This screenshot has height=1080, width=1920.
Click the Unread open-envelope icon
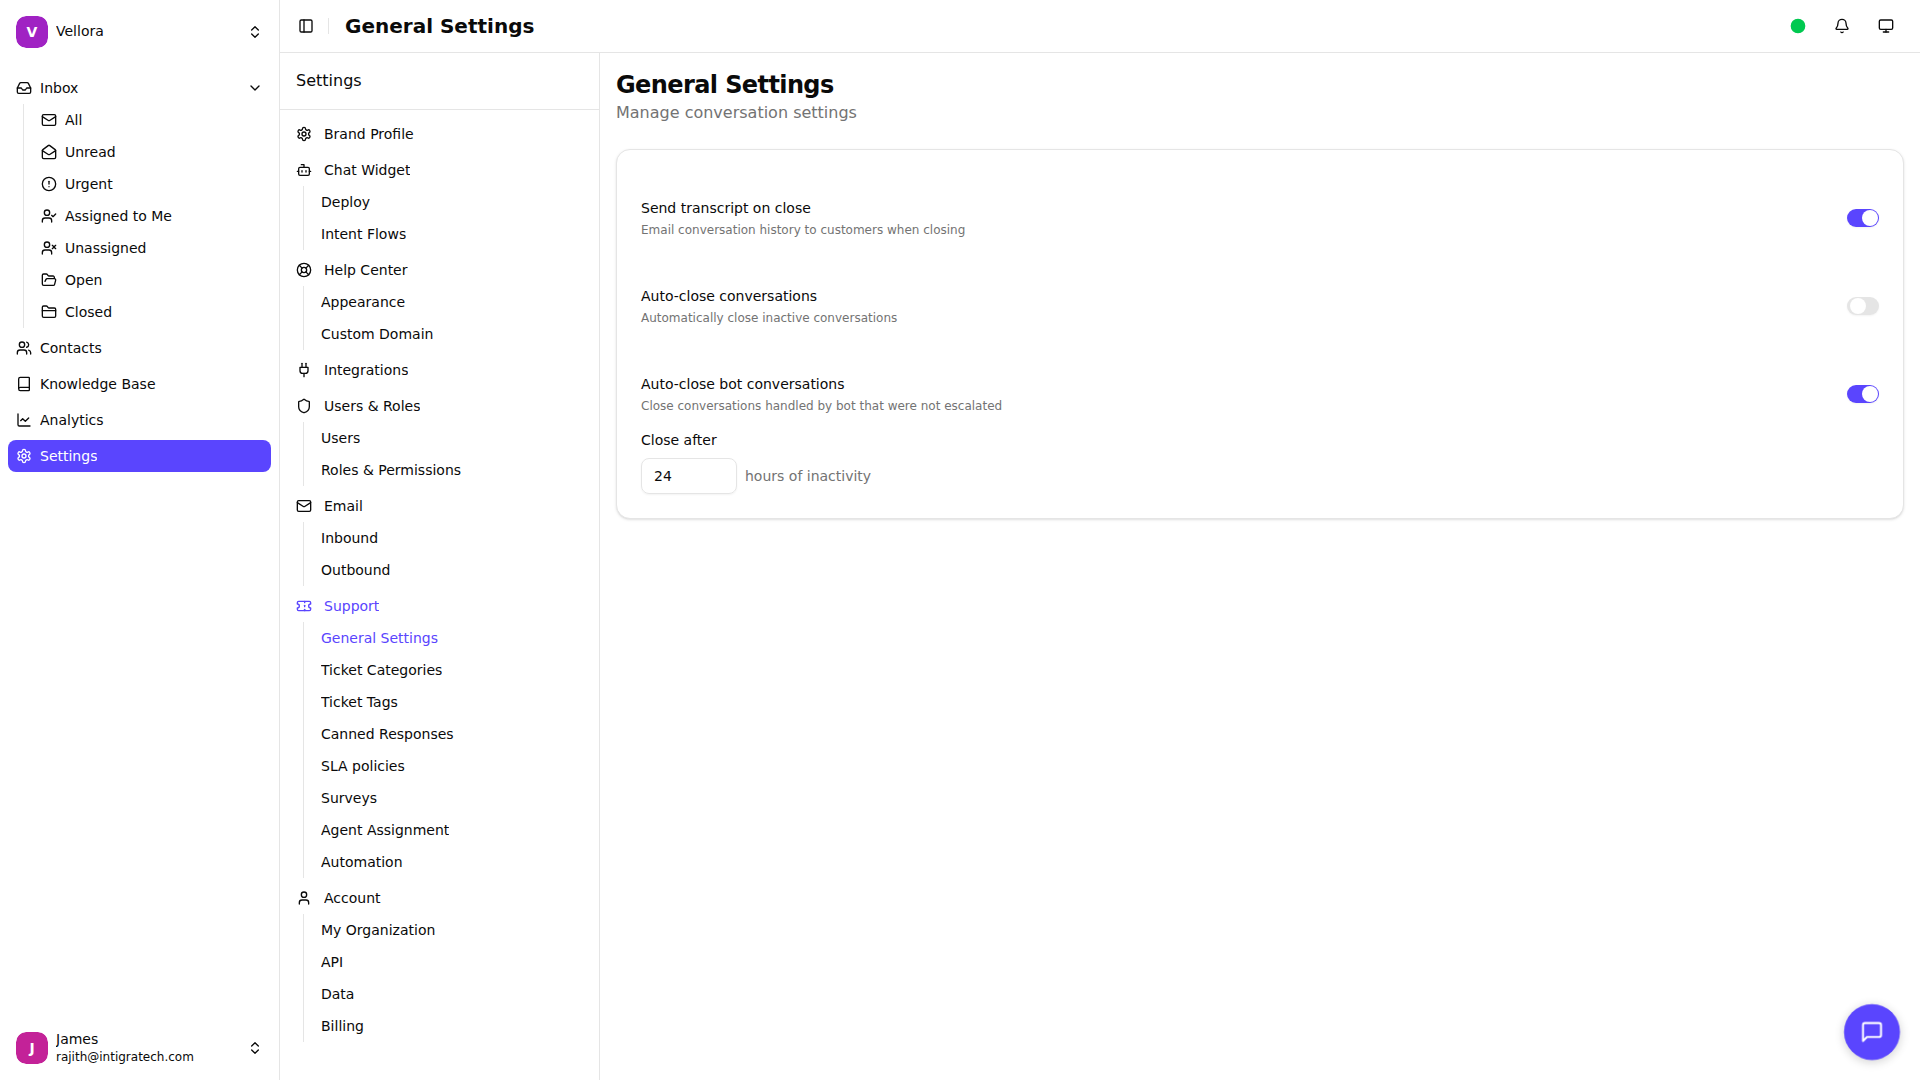[49, 152]
